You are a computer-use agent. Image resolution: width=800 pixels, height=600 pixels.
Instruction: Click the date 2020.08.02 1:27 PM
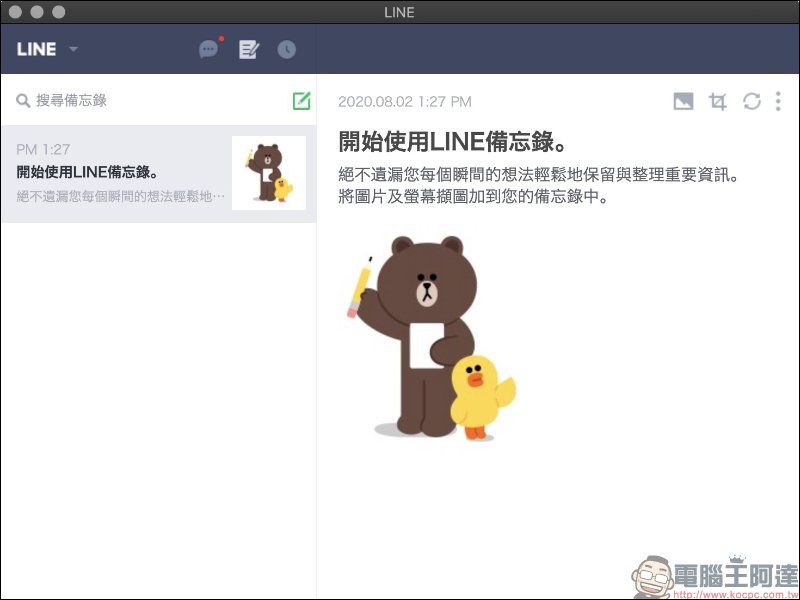coord(405,102)
